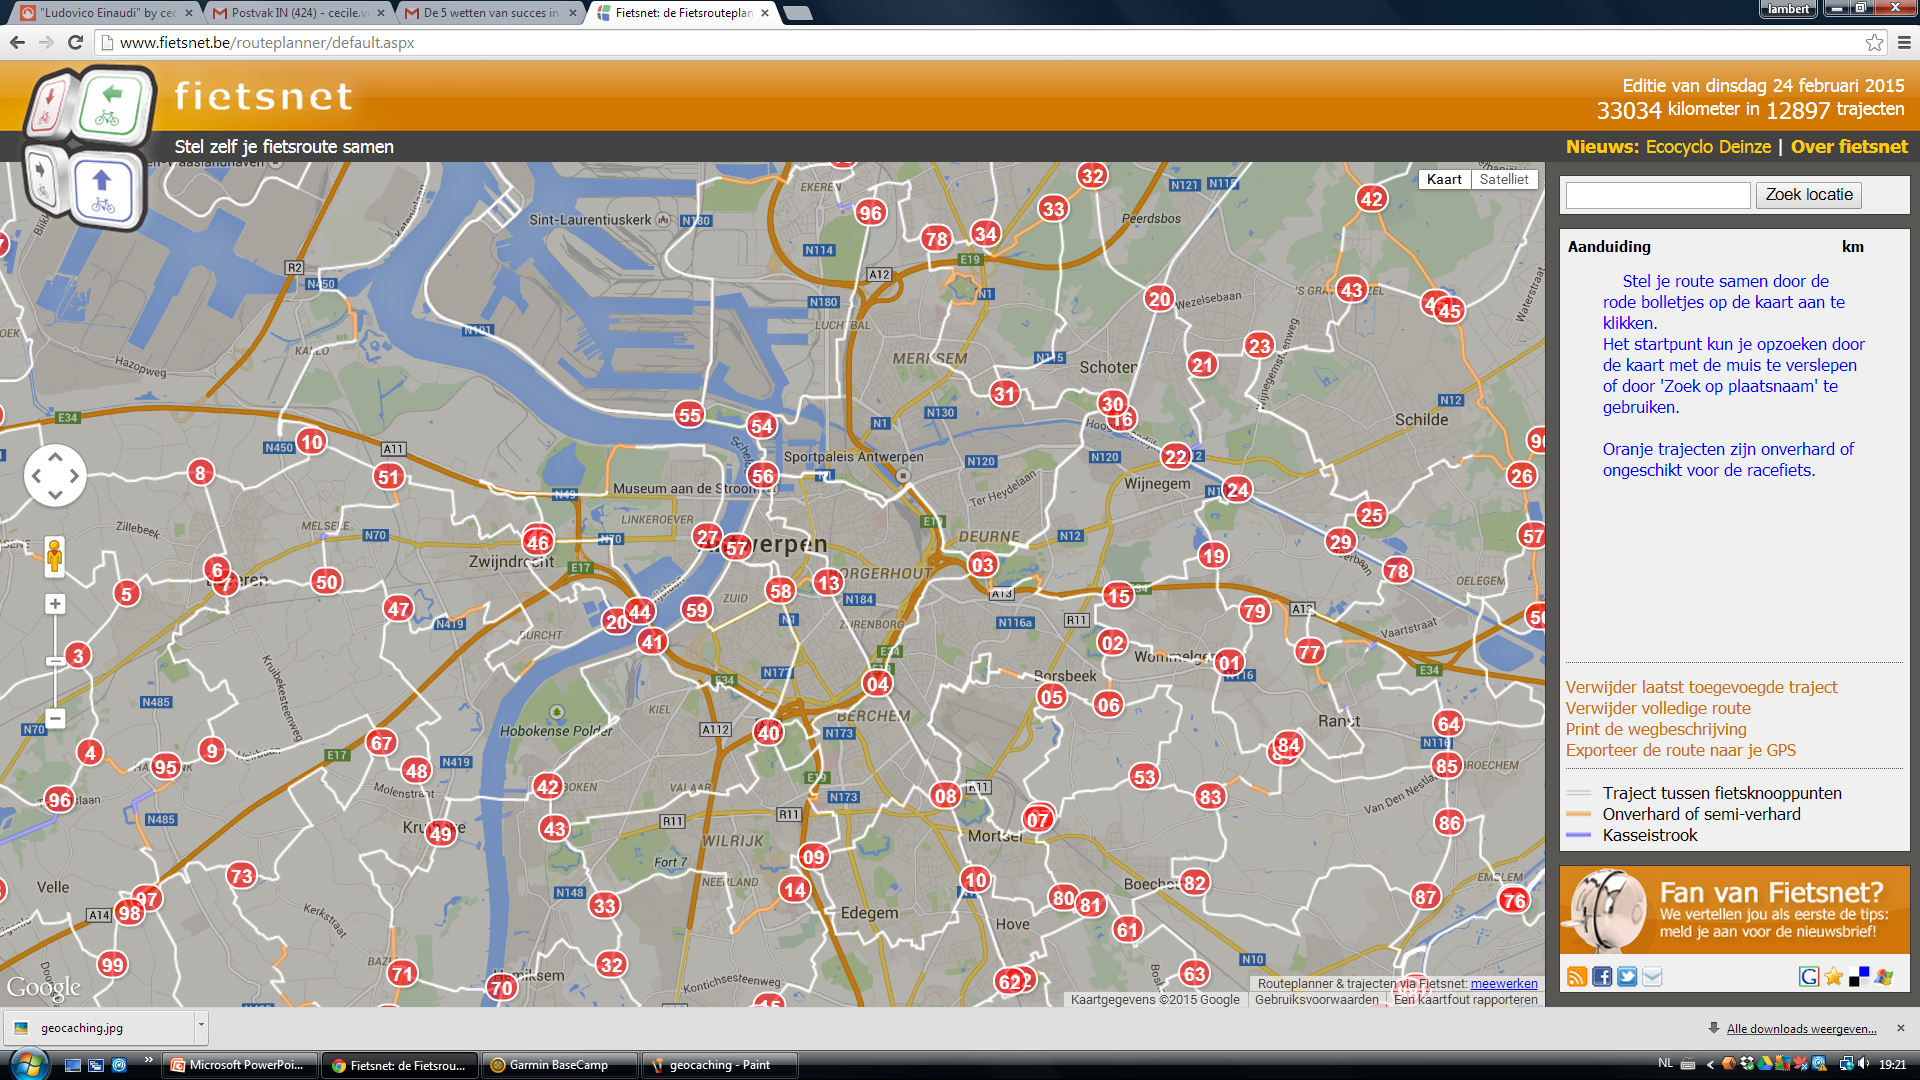Click the fietsnet logo
1920x1080 pixels.
pos(263,96)
